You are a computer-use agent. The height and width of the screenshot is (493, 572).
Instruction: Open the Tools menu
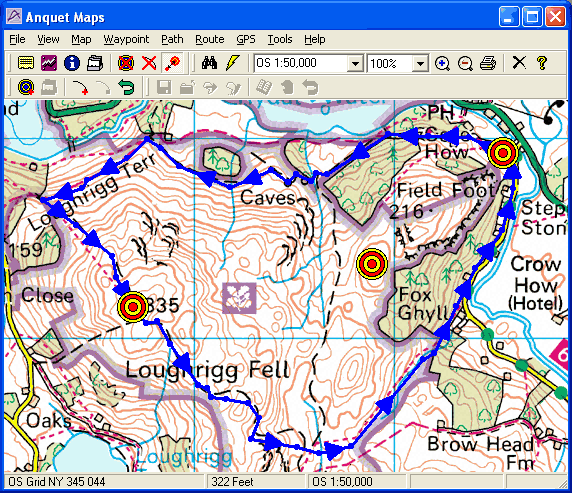click(280, 39)
